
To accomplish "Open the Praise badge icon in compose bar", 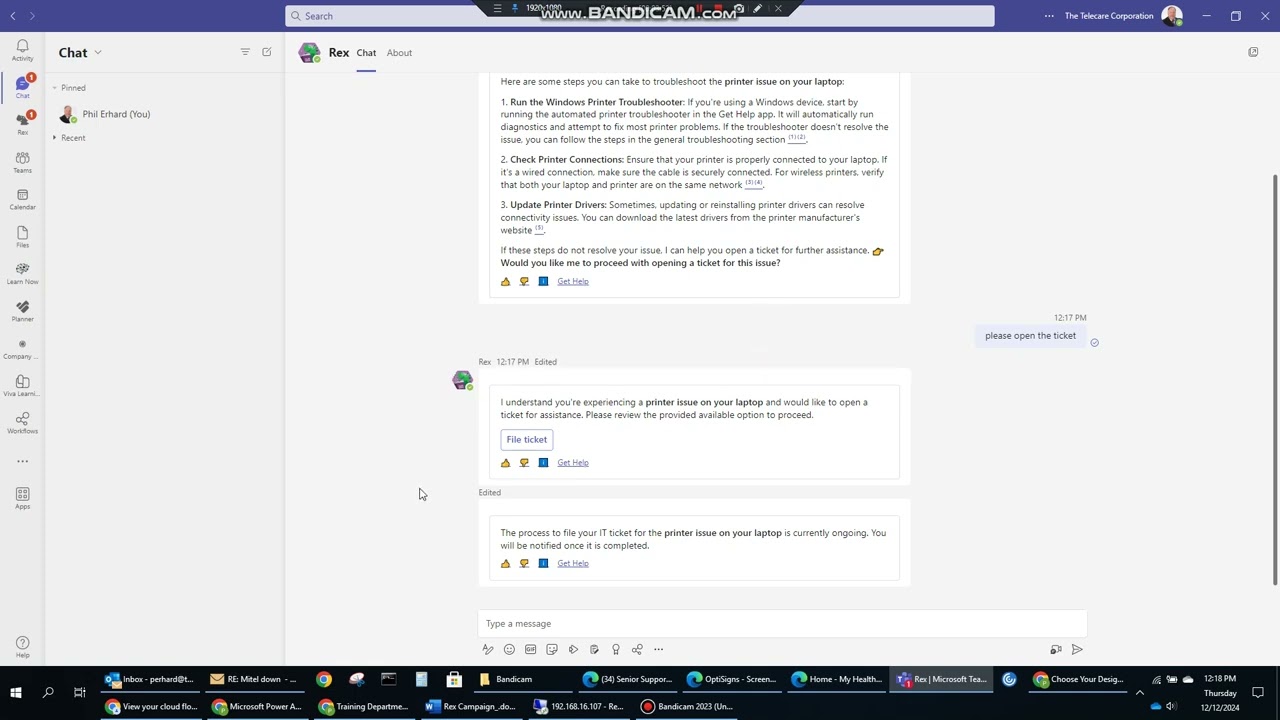I will 616,650.
